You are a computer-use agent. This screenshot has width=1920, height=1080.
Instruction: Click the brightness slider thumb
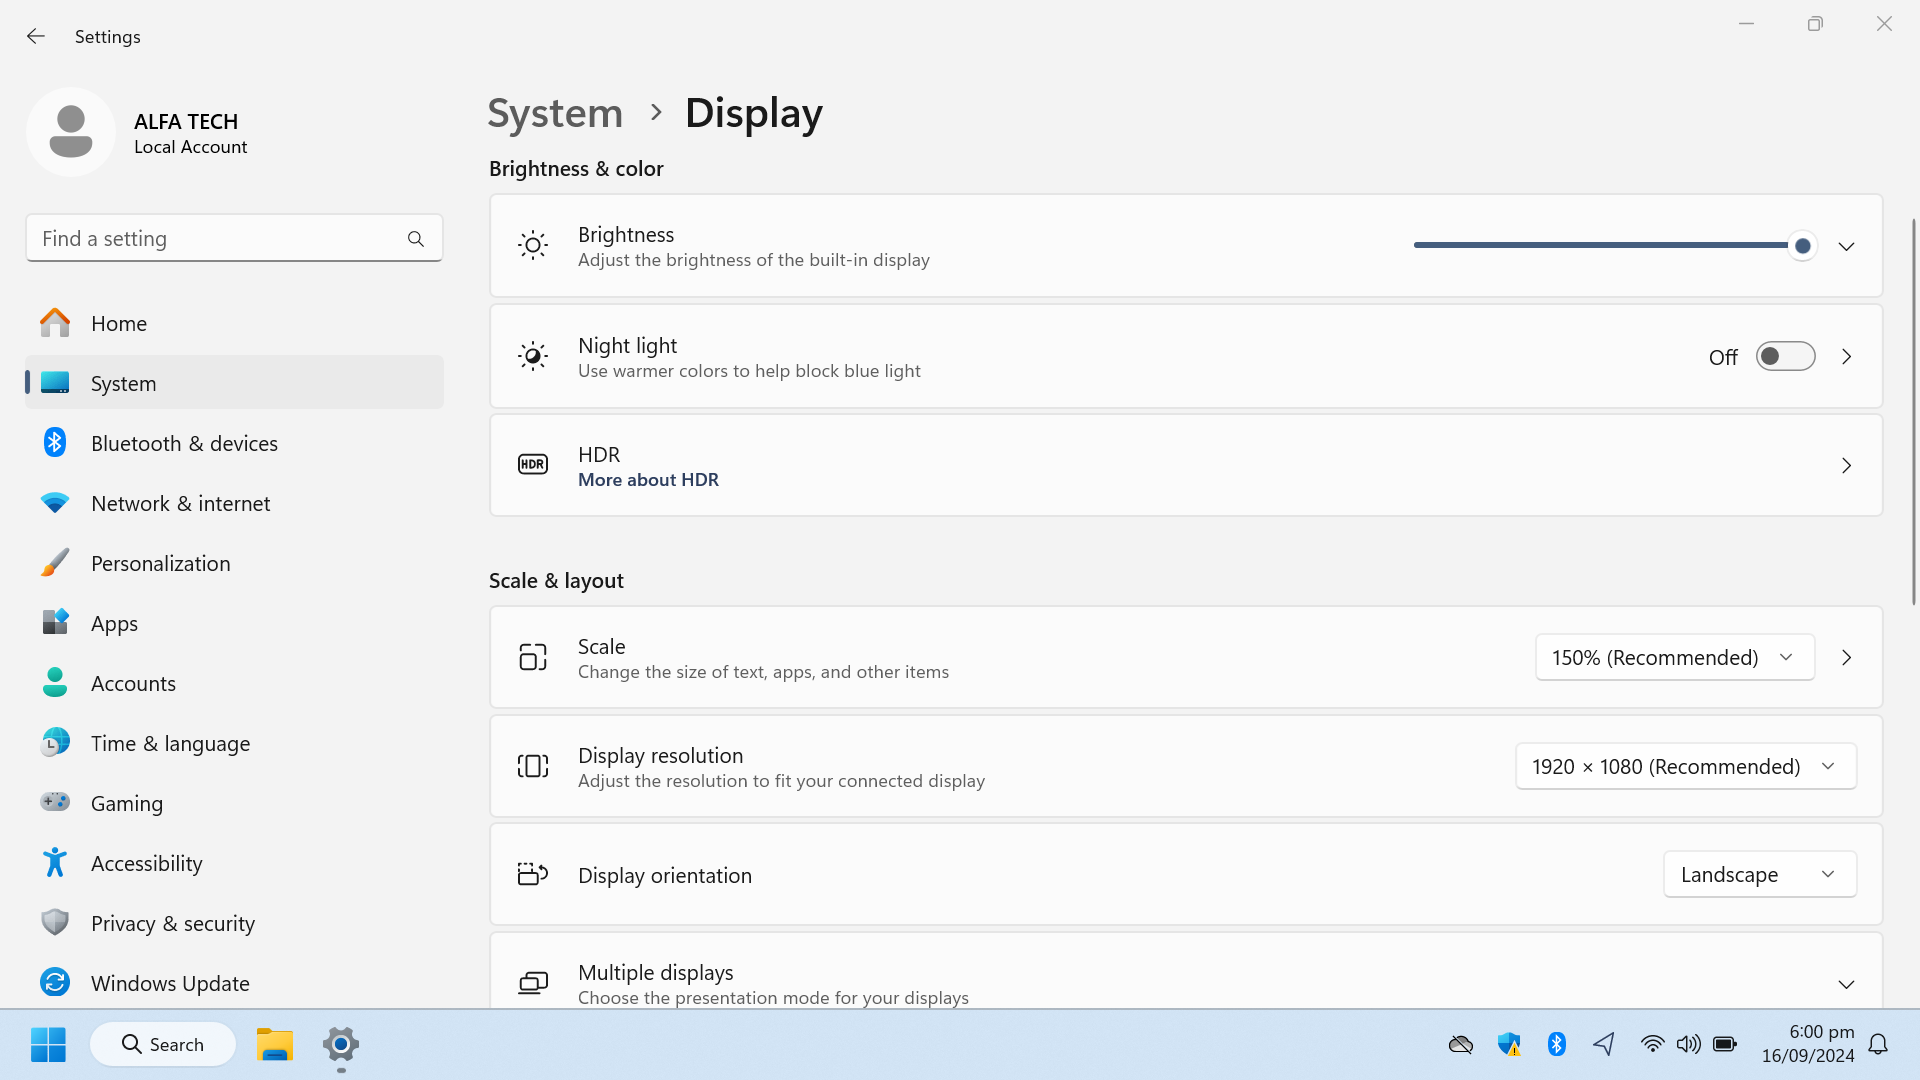tap(1802, 246)
